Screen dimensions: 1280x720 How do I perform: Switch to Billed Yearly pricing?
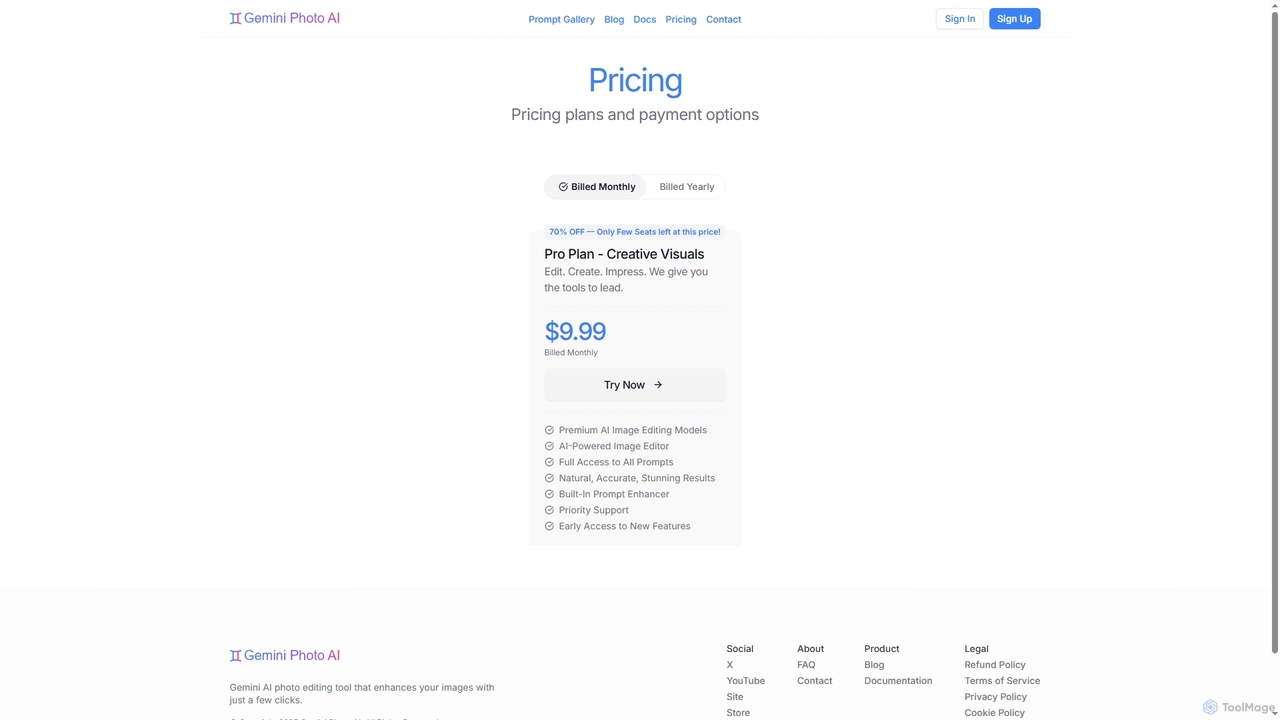(x=686, y=187)
